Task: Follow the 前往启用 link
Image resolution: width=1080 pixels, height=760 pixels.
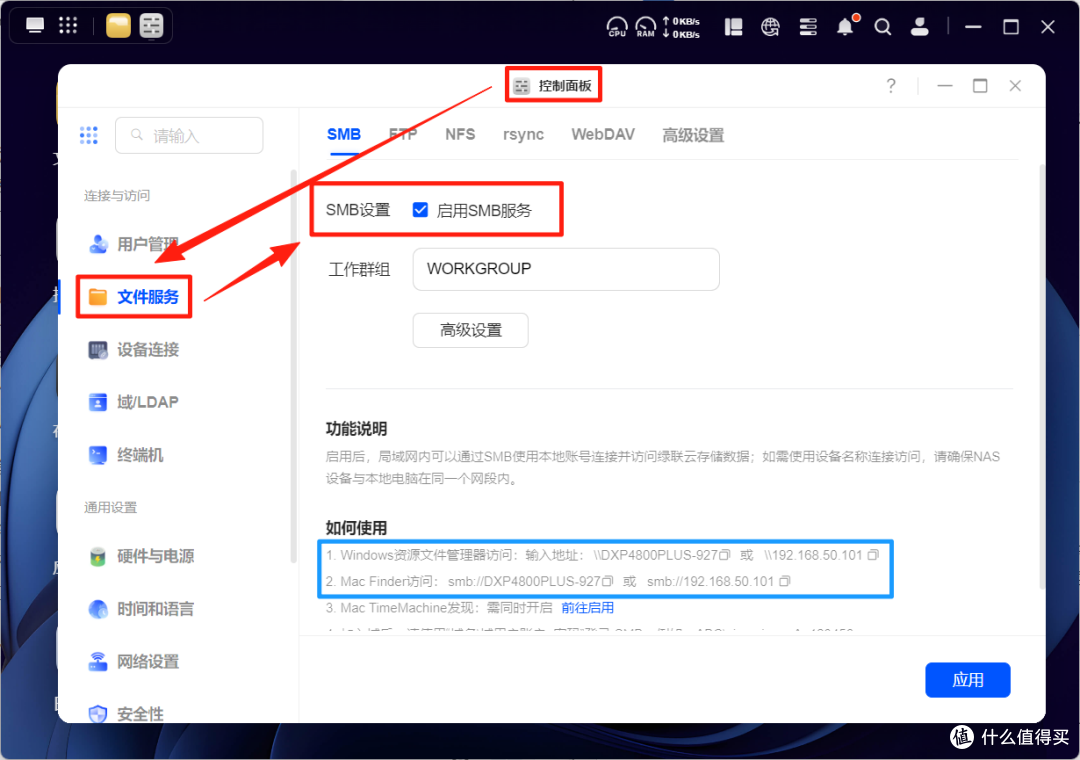Action: point(588,608)
